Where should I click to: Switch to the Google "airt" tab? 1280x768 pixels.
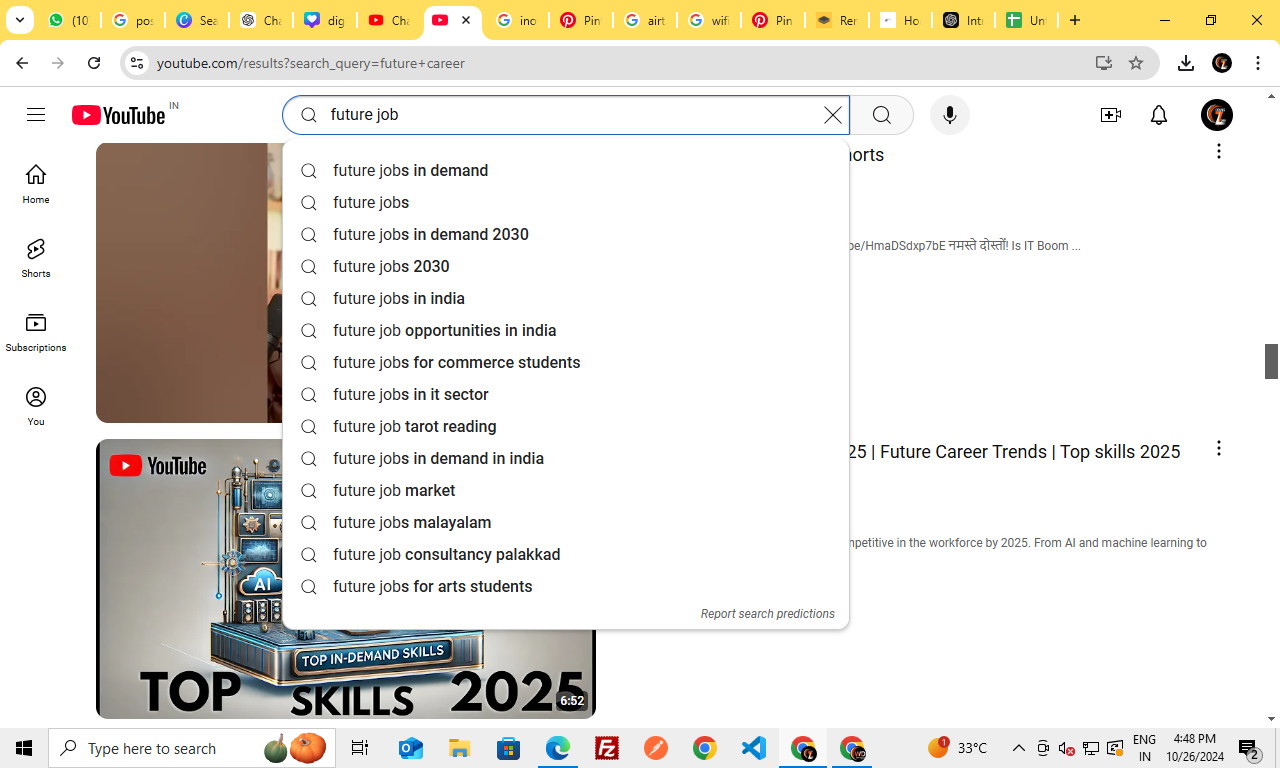(645, 20)
